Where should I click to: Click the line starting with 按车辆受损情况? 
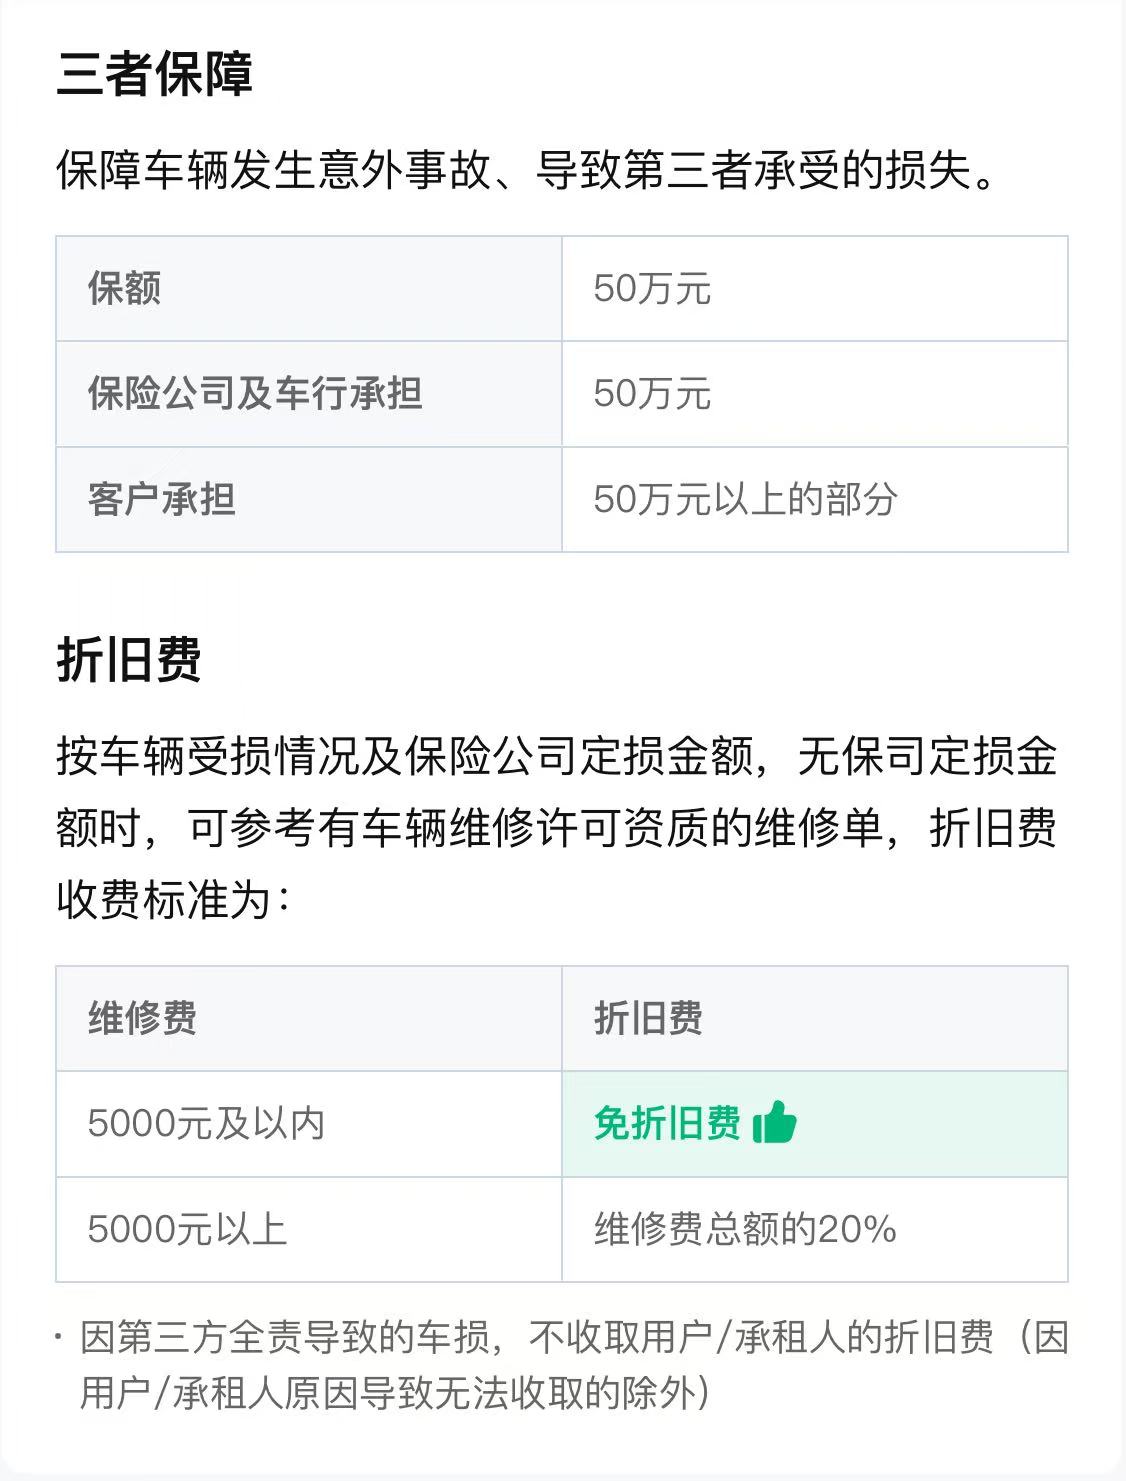point(556,757)
